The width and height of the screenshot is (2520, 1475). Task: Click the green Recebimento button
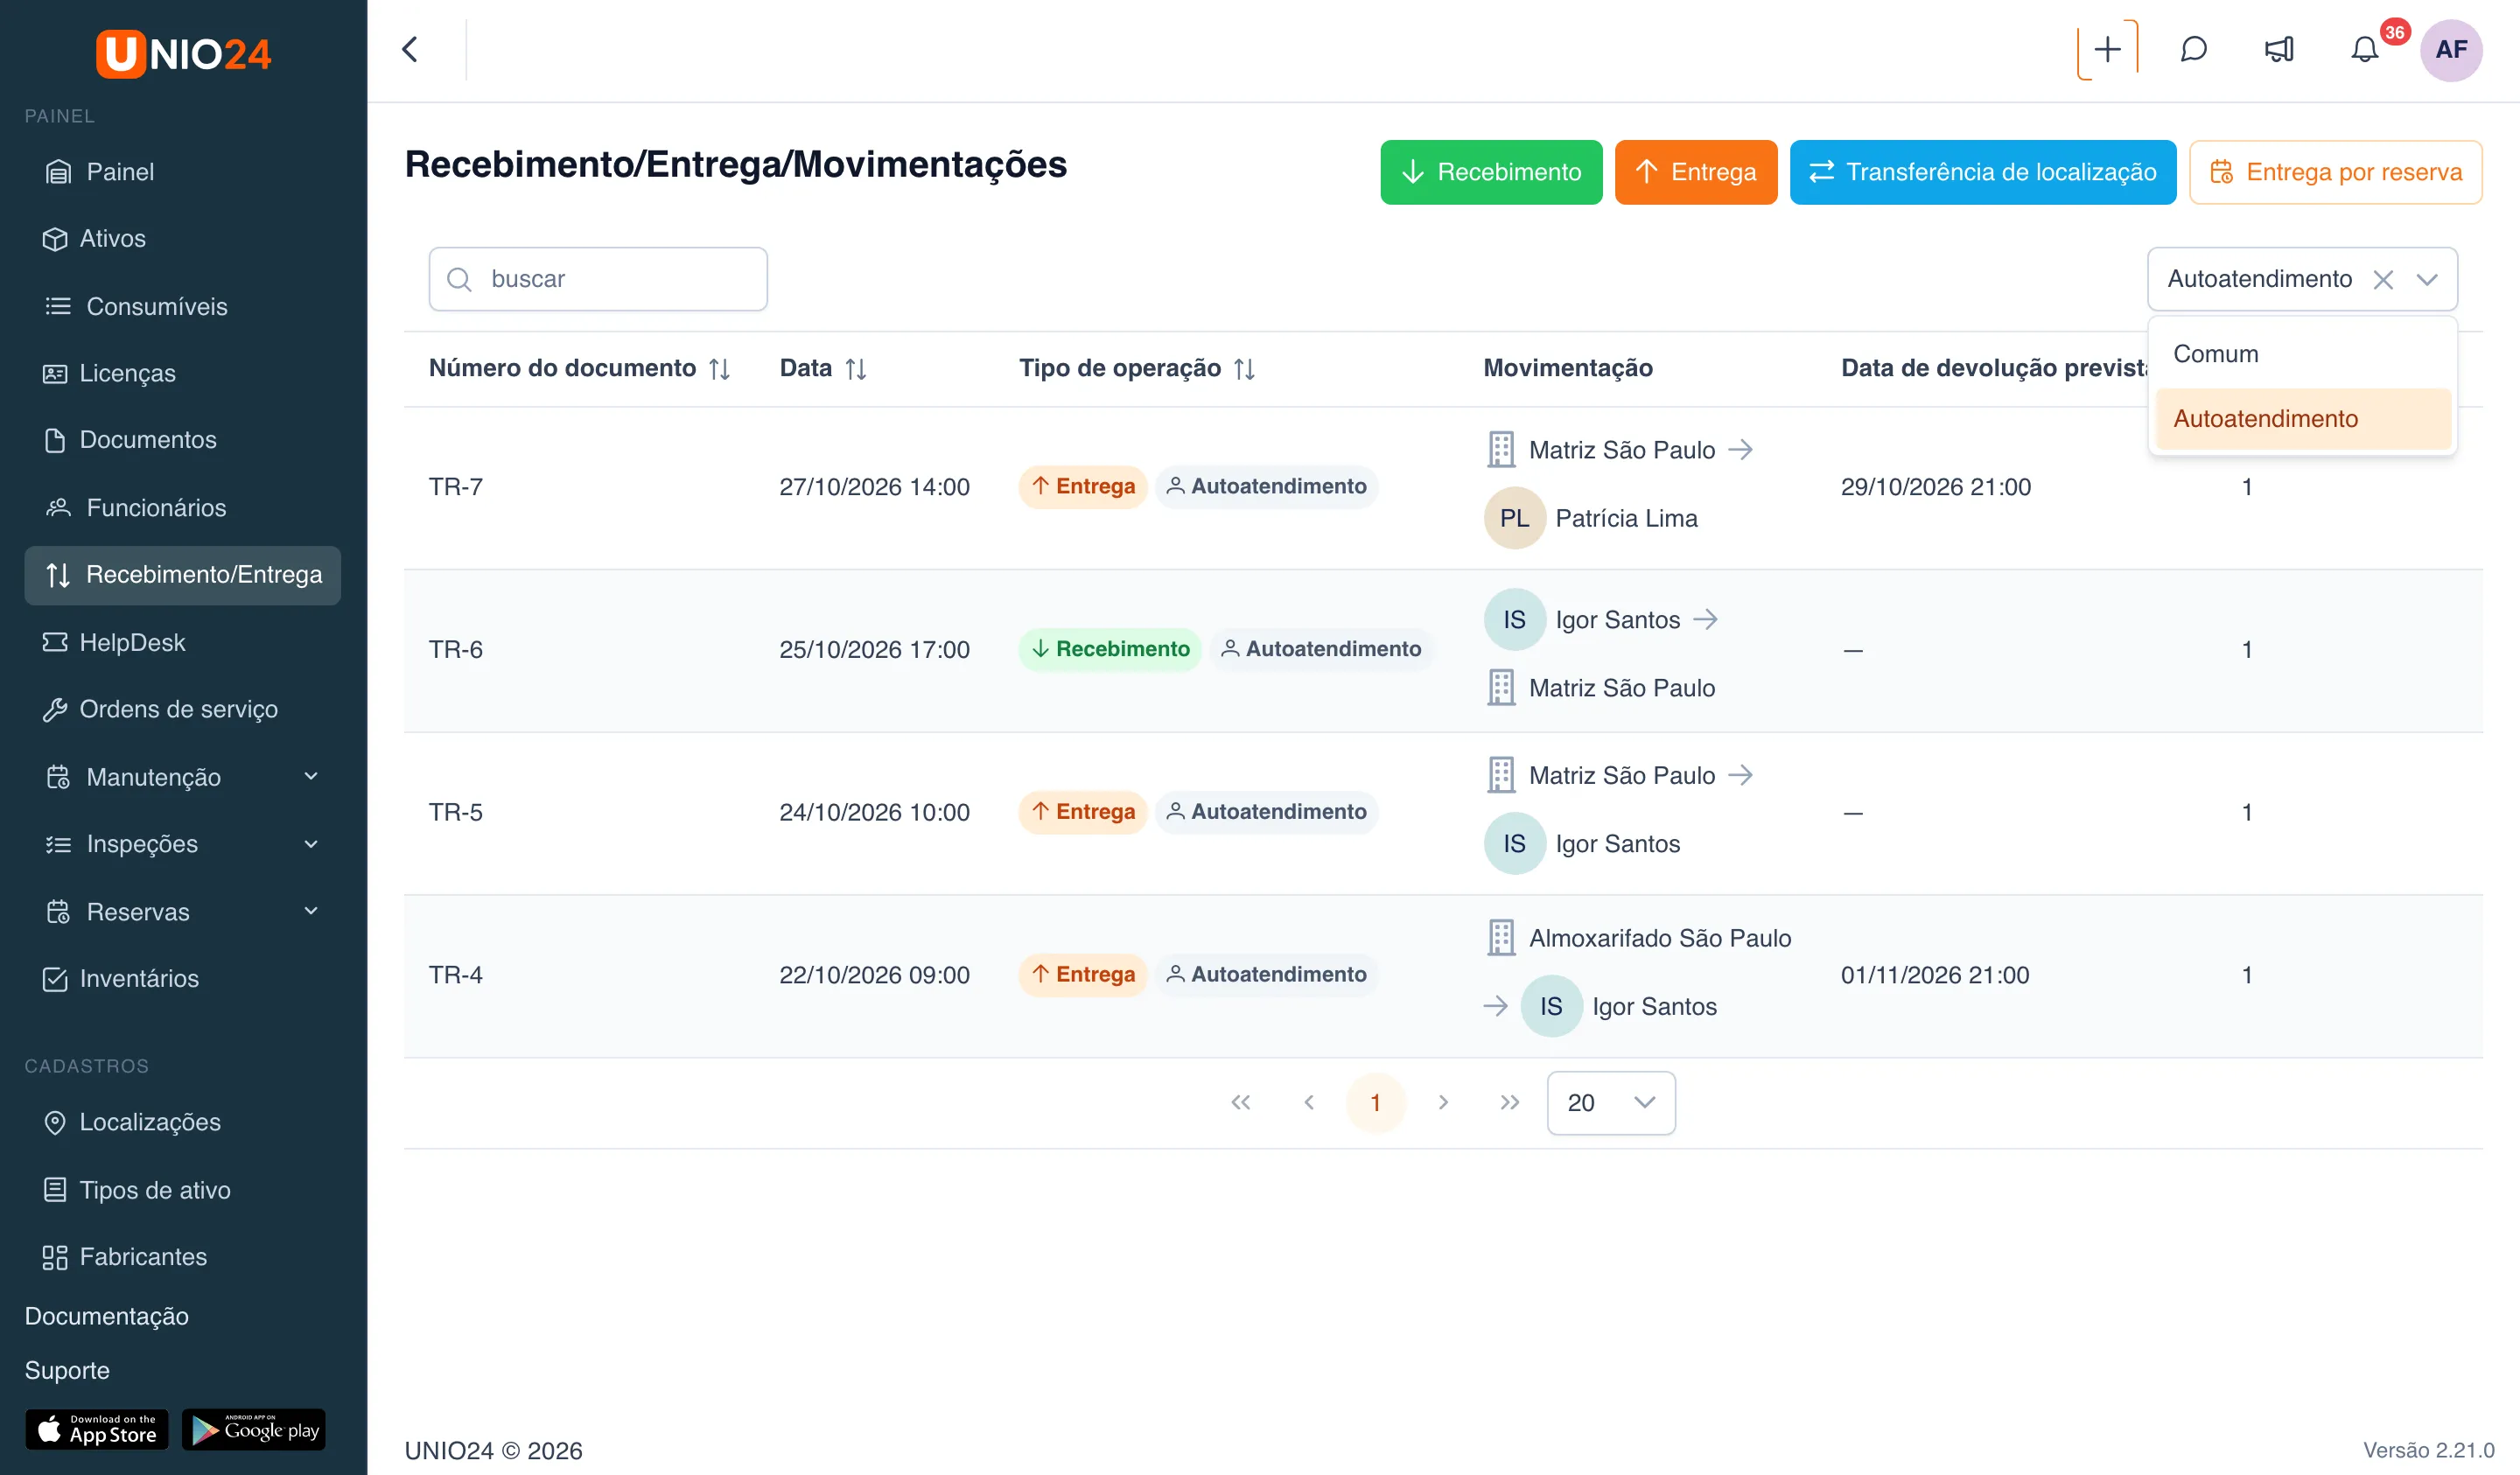coord(1491,172)
